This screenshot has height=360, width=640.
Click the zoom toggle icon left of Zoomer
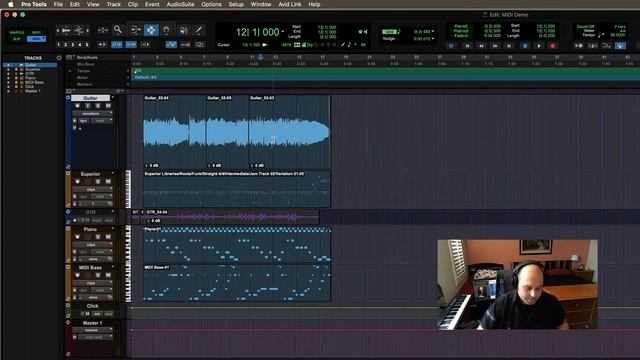click(102, 30)
